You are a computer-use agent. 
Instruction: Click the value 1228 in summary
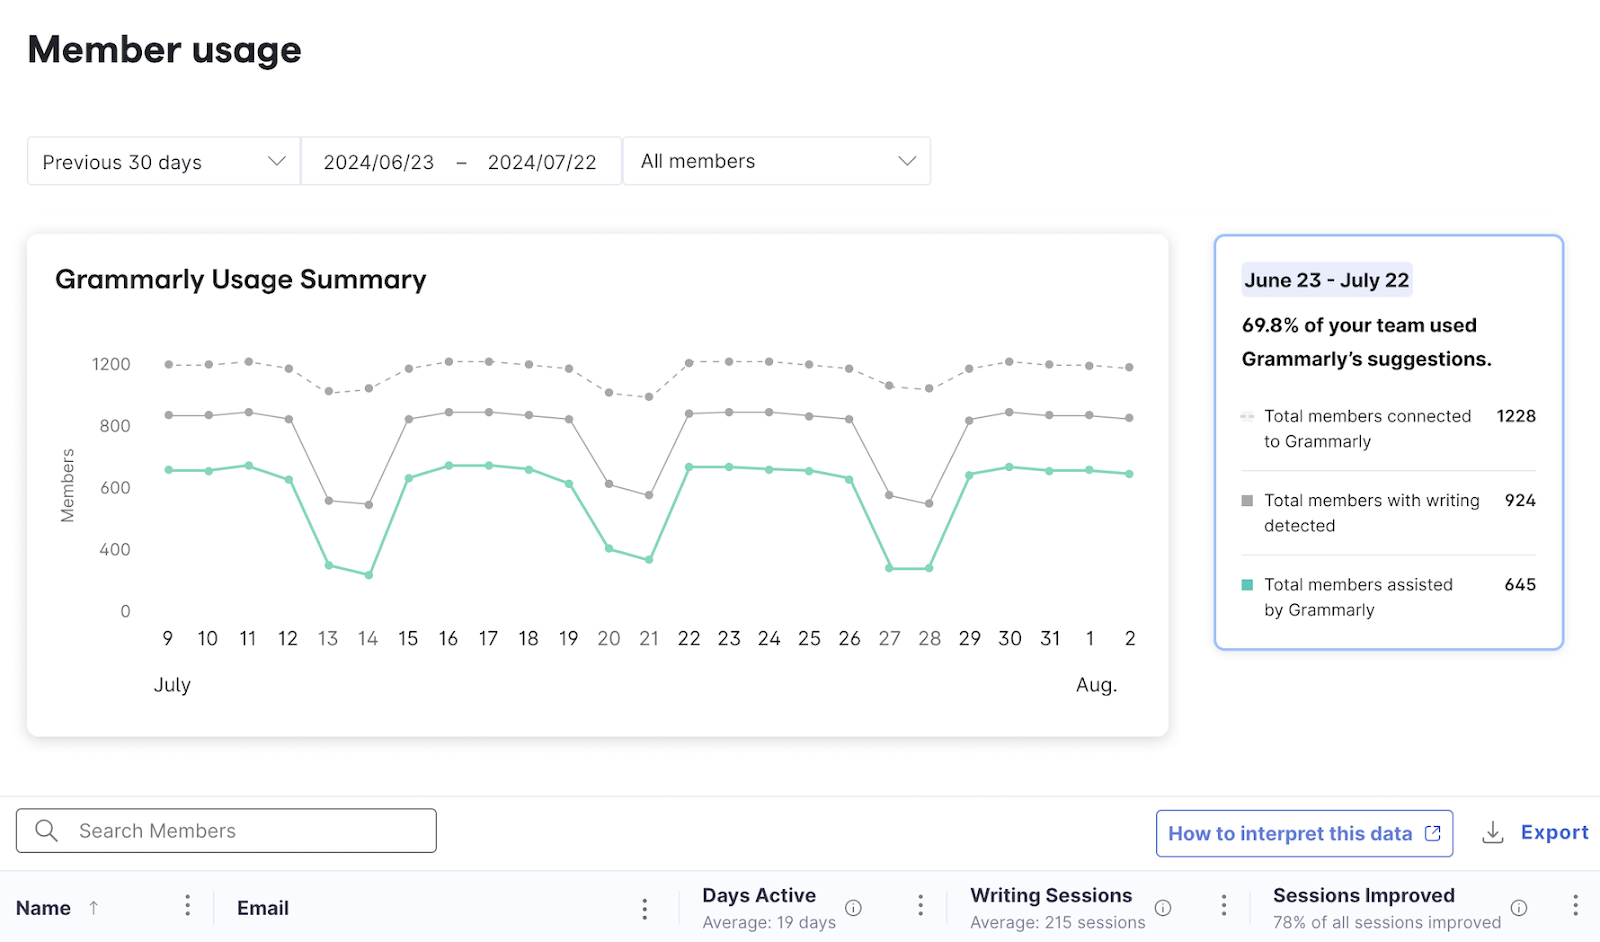click(x=1516, y=416)
